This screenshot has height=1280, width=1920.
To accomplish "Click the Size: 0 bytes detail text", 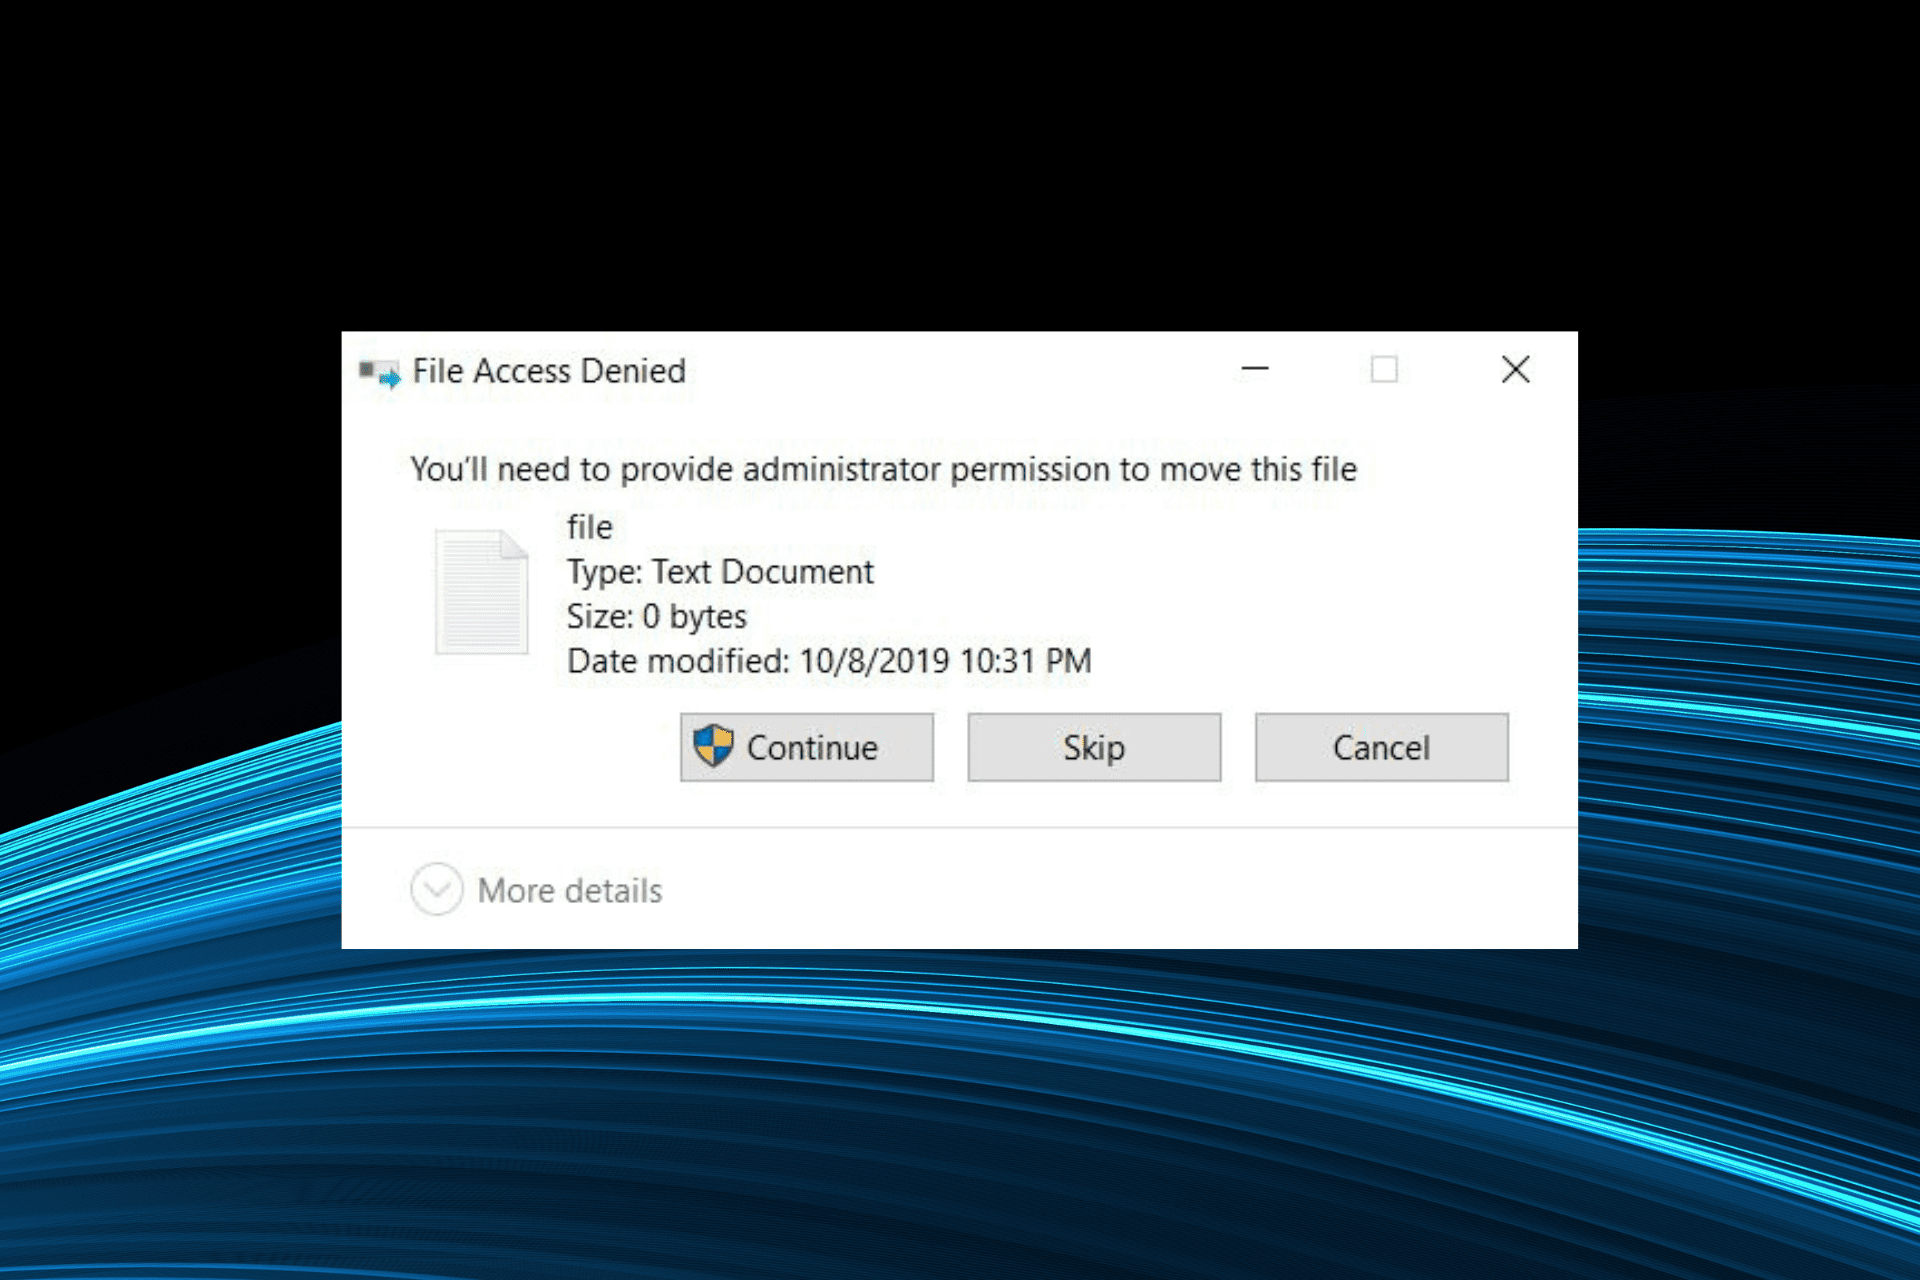I will coord(655,616).
